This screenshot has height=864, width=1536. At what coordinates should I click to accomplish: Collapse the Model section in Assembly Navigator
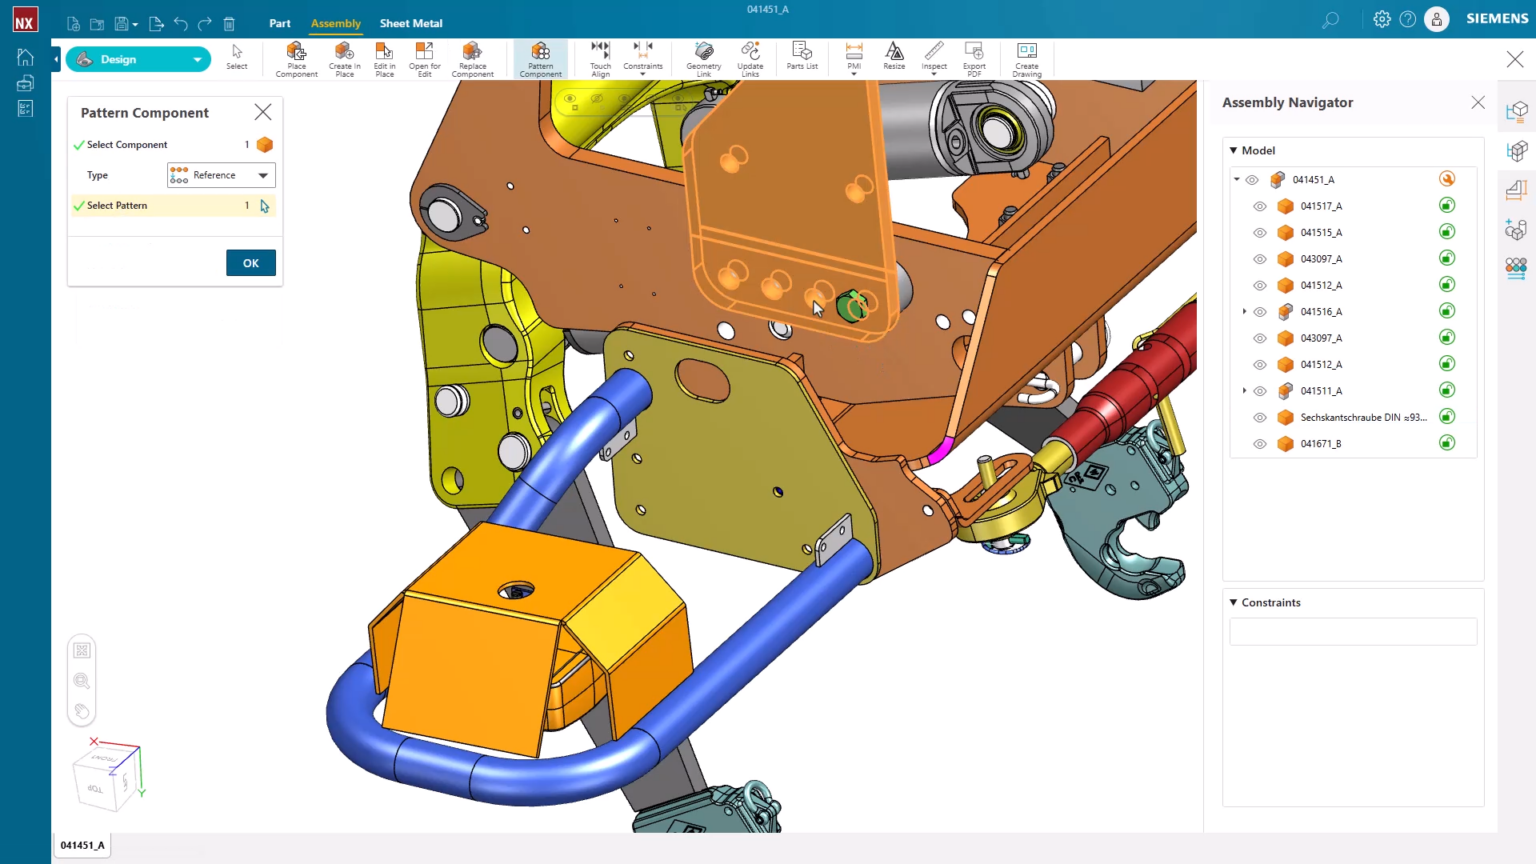(1233, 150)
